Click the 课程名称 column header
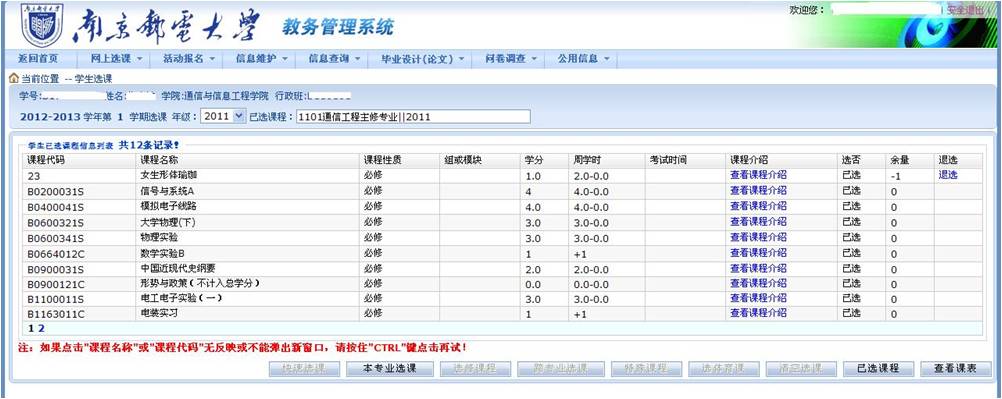The image size is (1002, 399). [158, 159]
